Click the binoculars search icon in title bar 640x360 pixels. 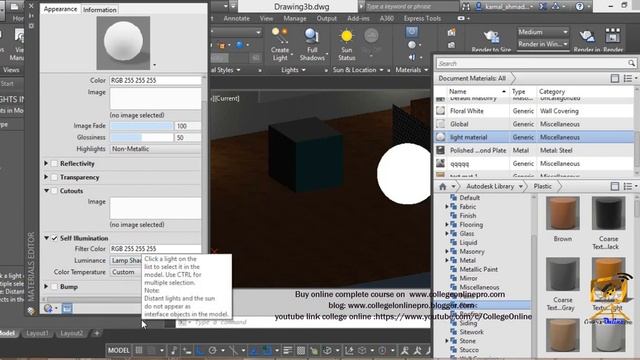pos(466,7)
